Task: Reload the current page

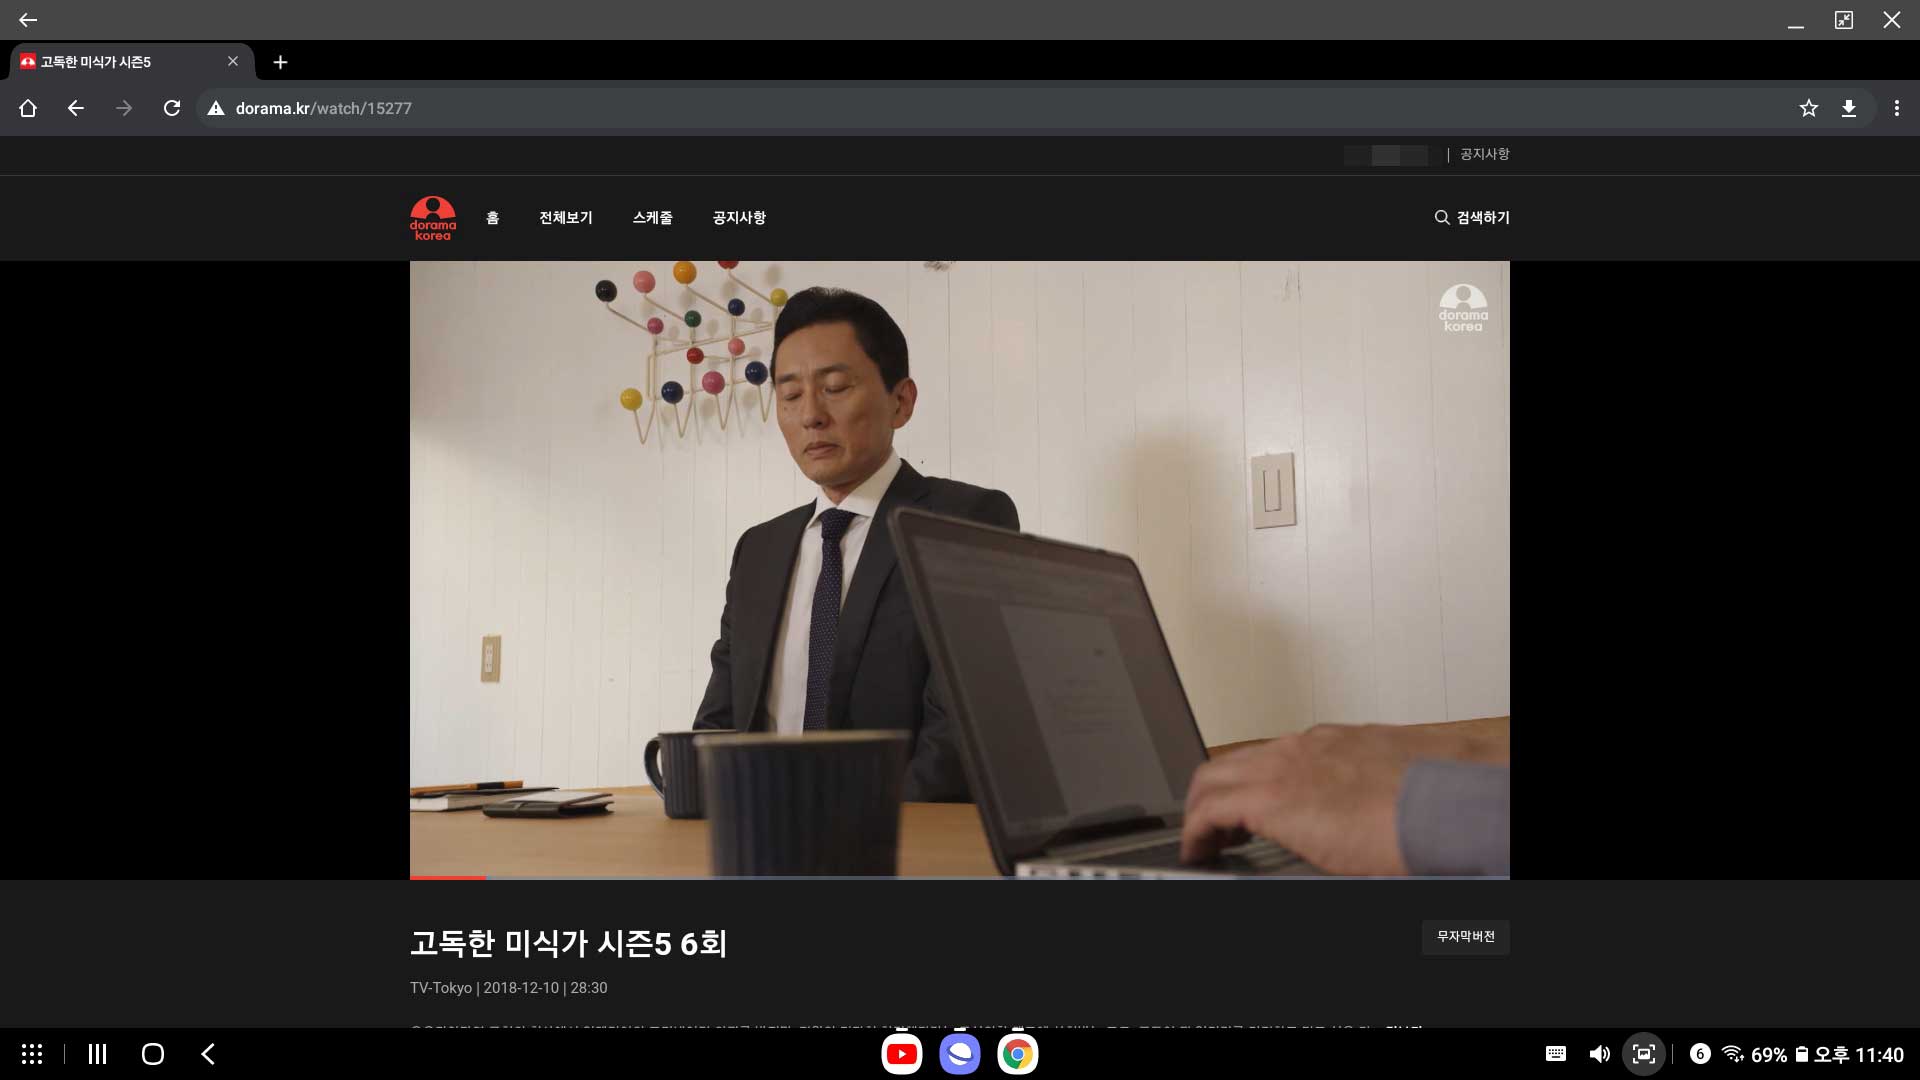Action: coord(172,108)
